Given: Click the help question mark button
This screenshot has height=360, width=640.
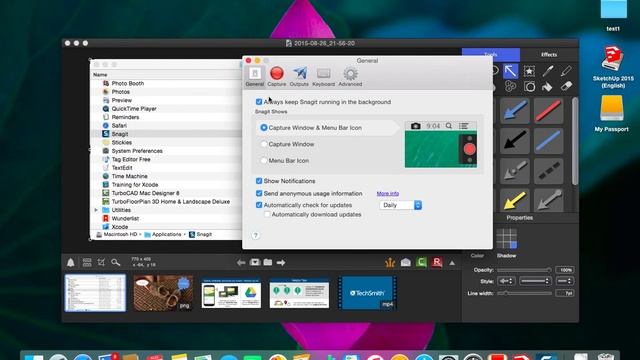Looking at the screenshot, I should (256, 235).
